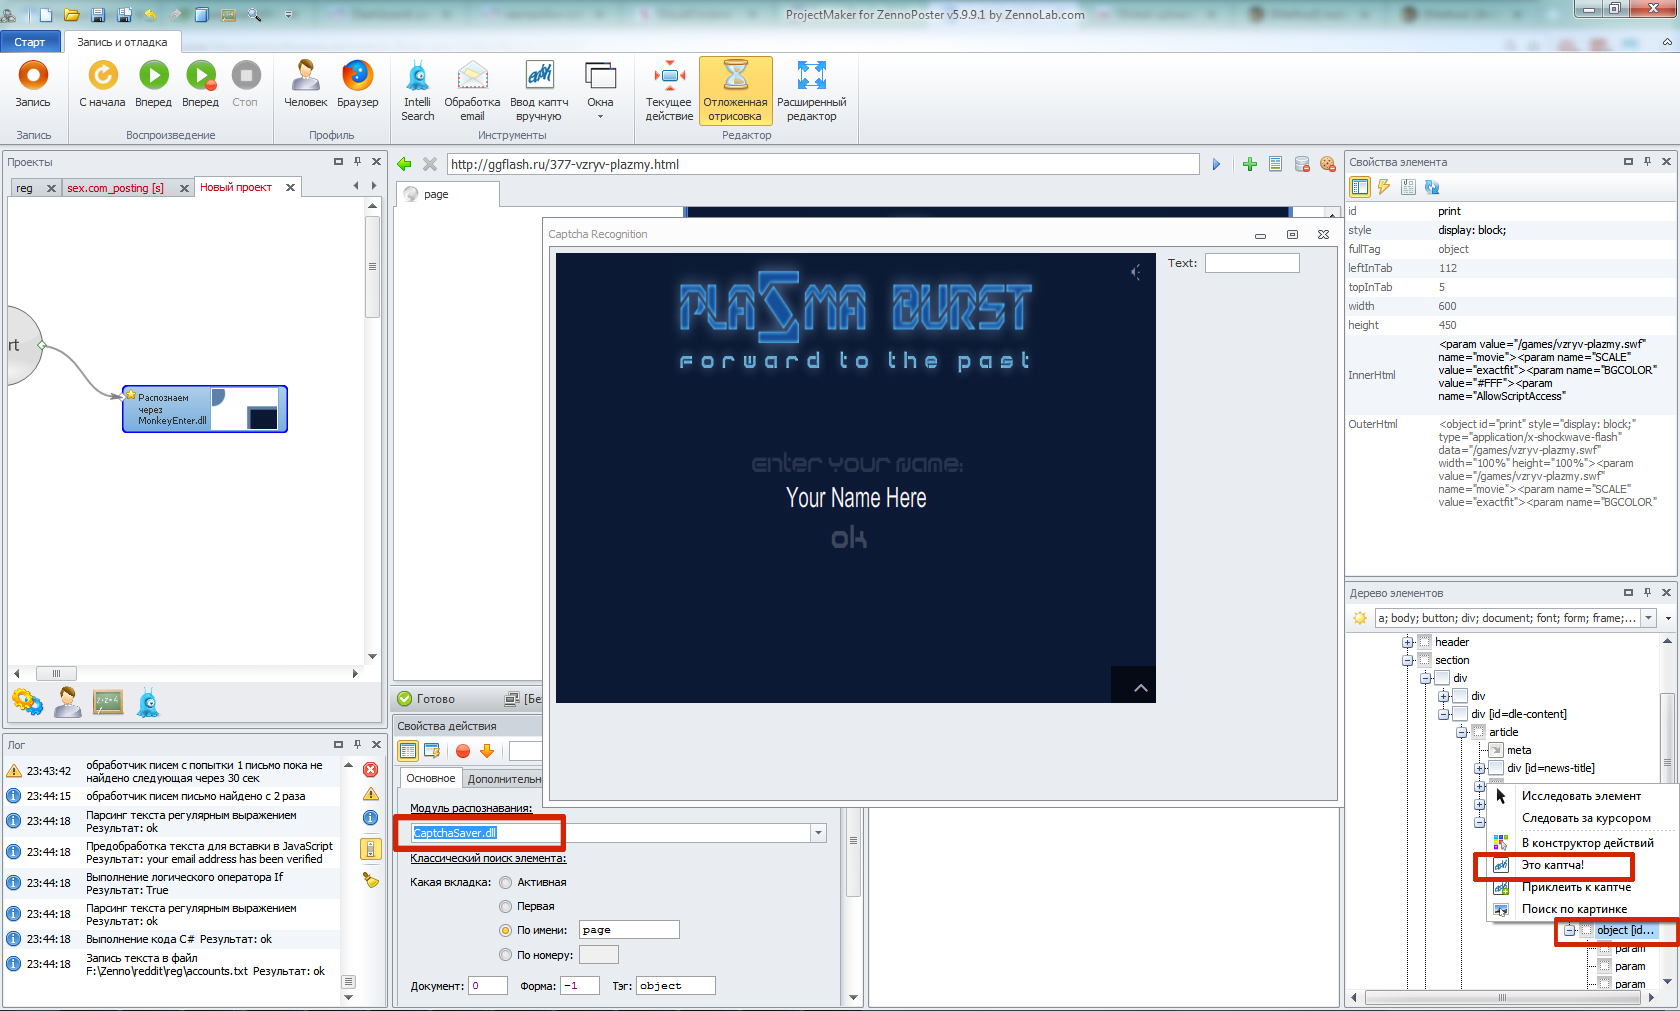Open the element filter dropdown in Дерево элементов
The image size is (1680, 1011).
coord(1649,618)
